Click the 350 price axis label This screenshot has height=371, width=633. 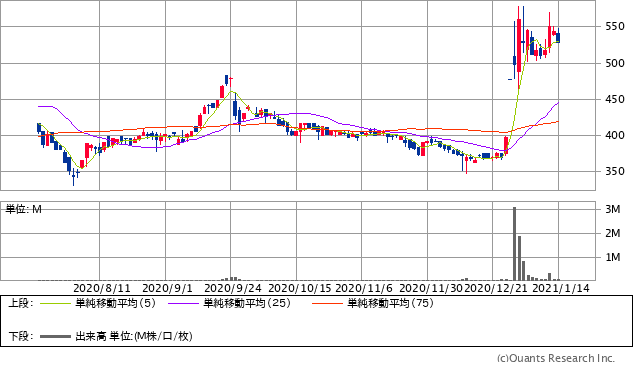pyautogui.click(x=615, y=172)
